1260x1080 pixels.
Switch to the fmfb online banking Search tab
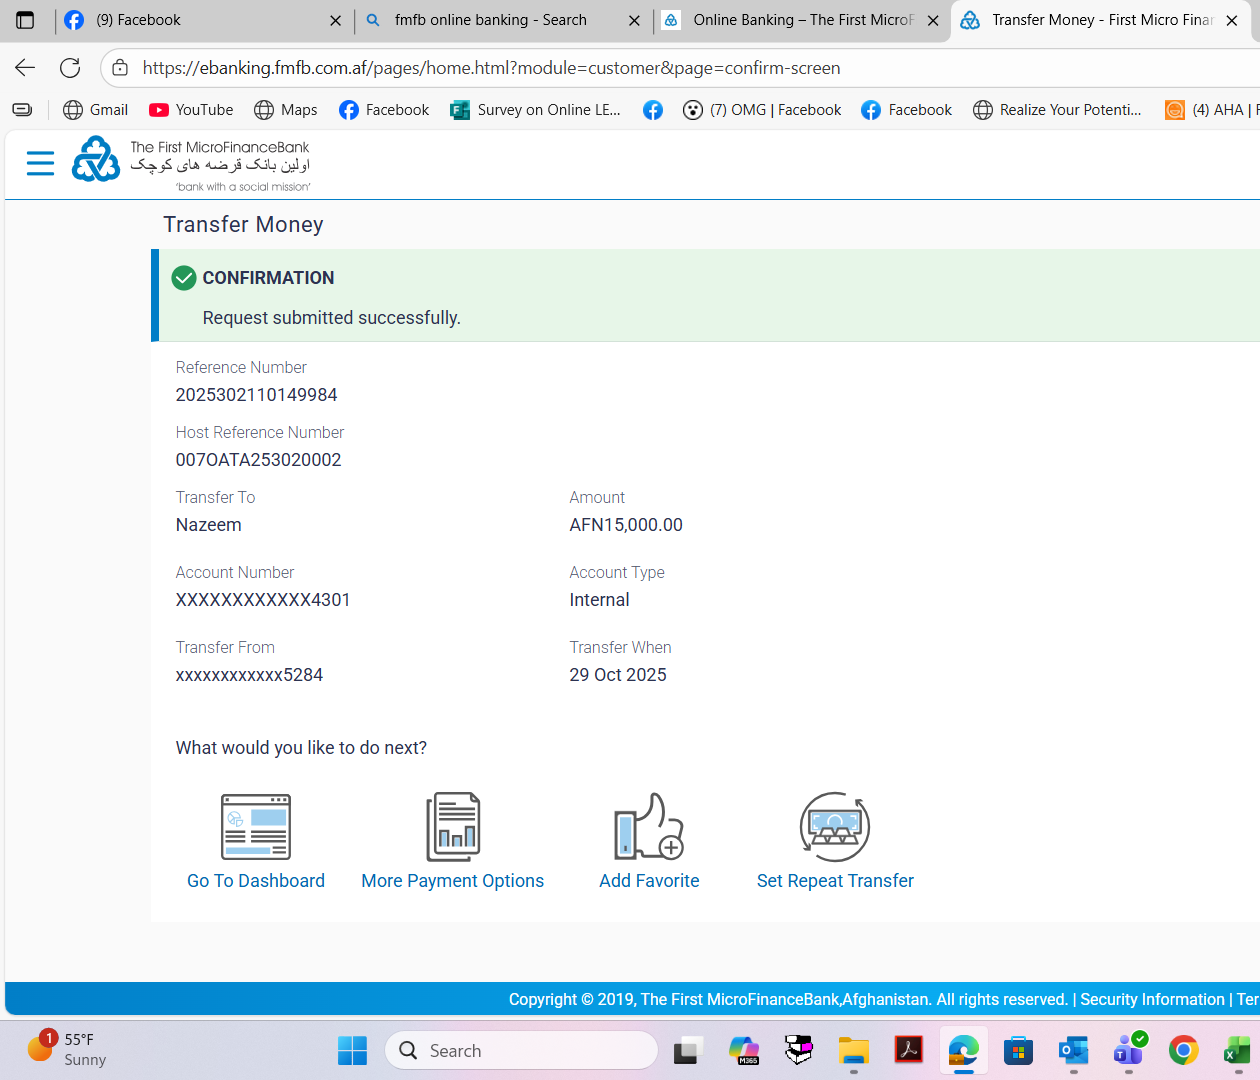(490, 20)
